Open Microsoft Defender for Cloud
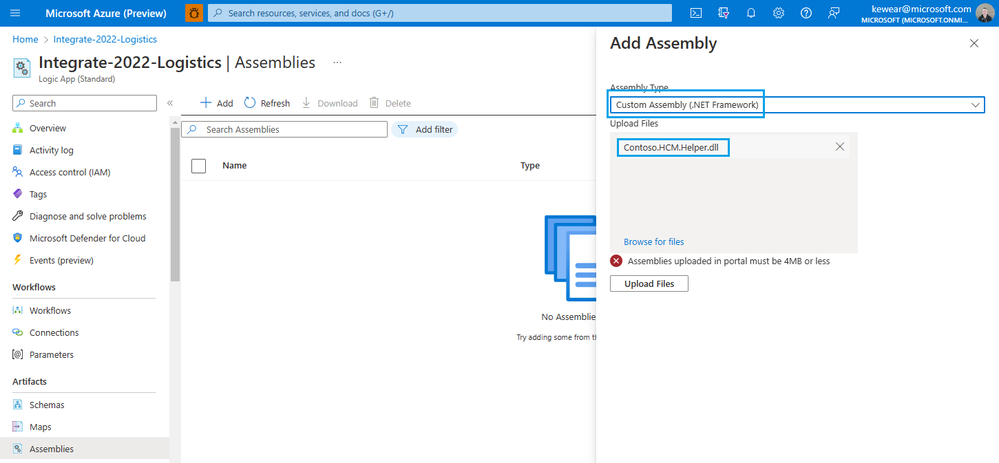The width and height of the screenshot is (999, 463). click(85, 238)
